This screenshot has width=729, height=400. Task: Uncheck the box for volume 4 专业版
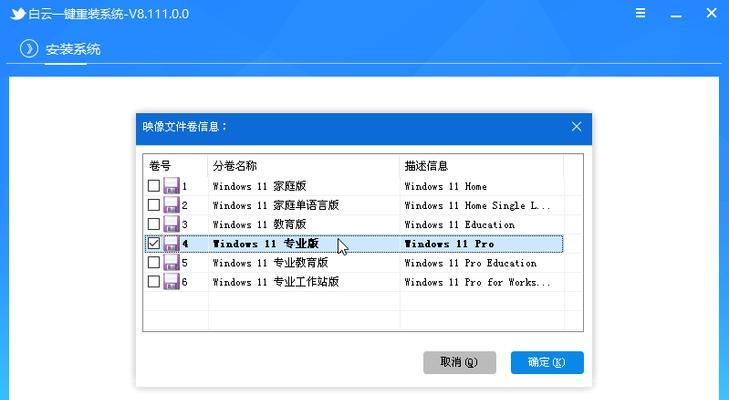coord(153,243)
